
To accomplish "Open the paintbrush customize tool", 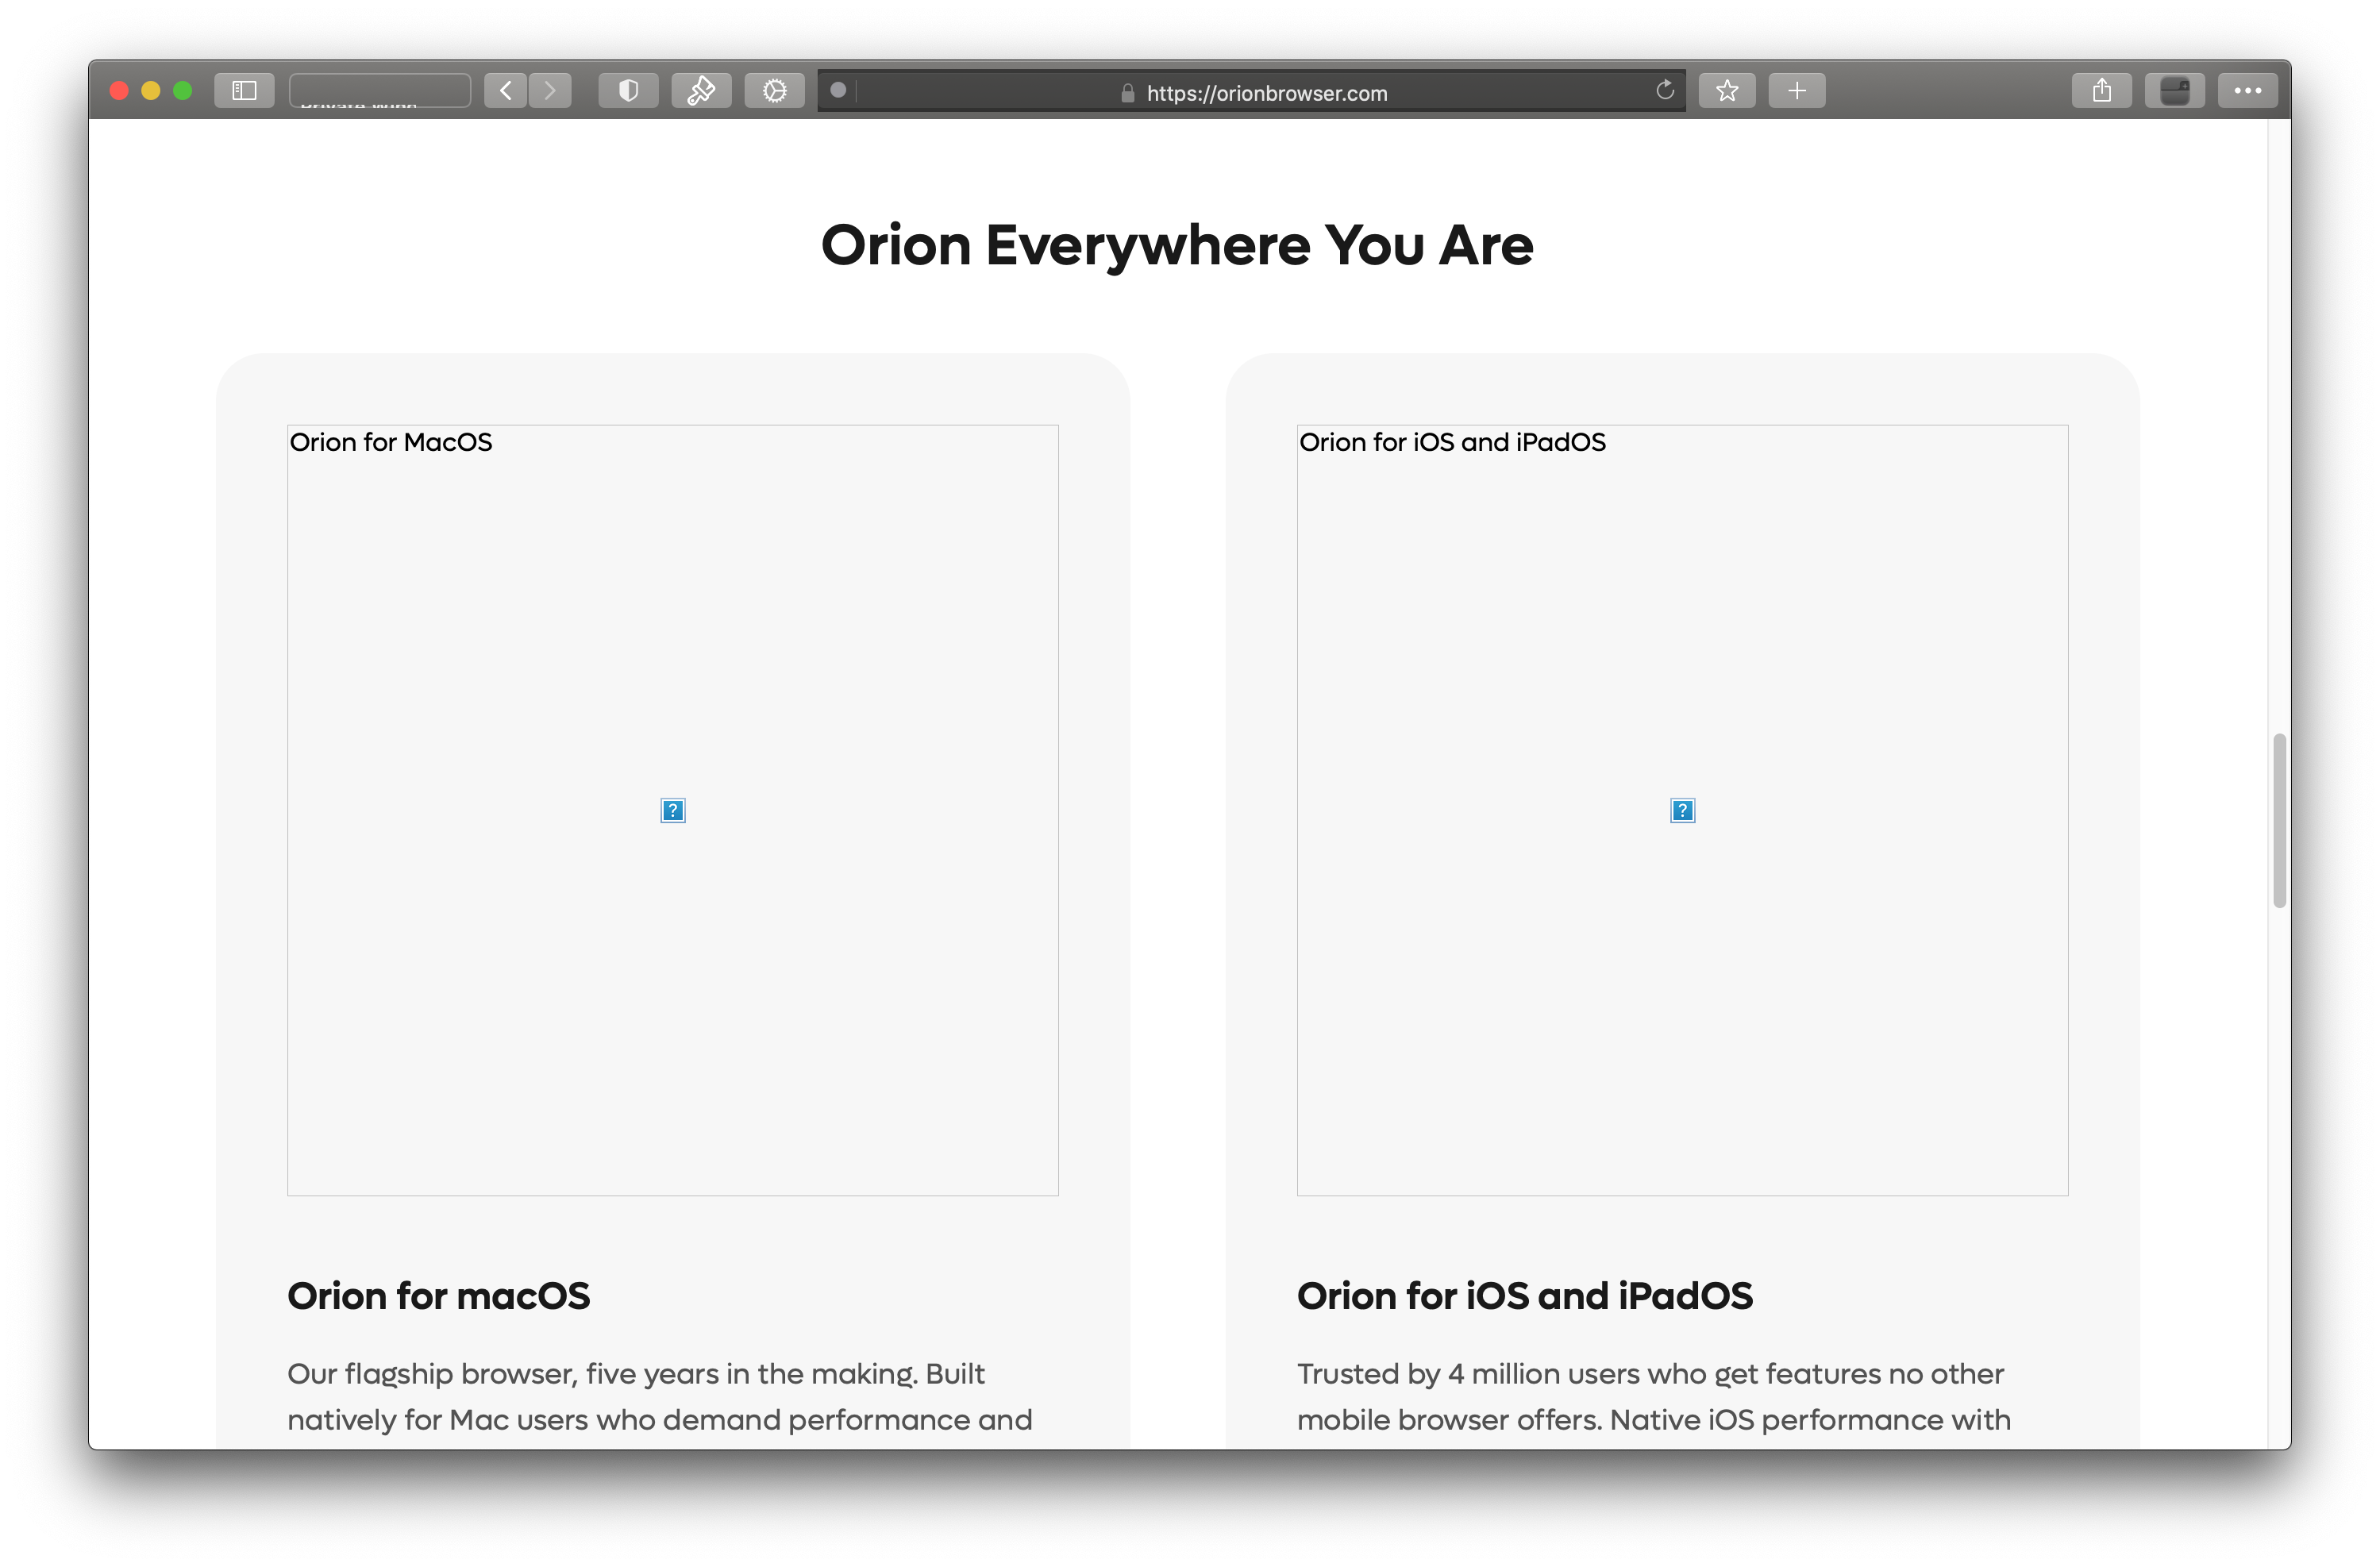I will [x=701, y=91].
